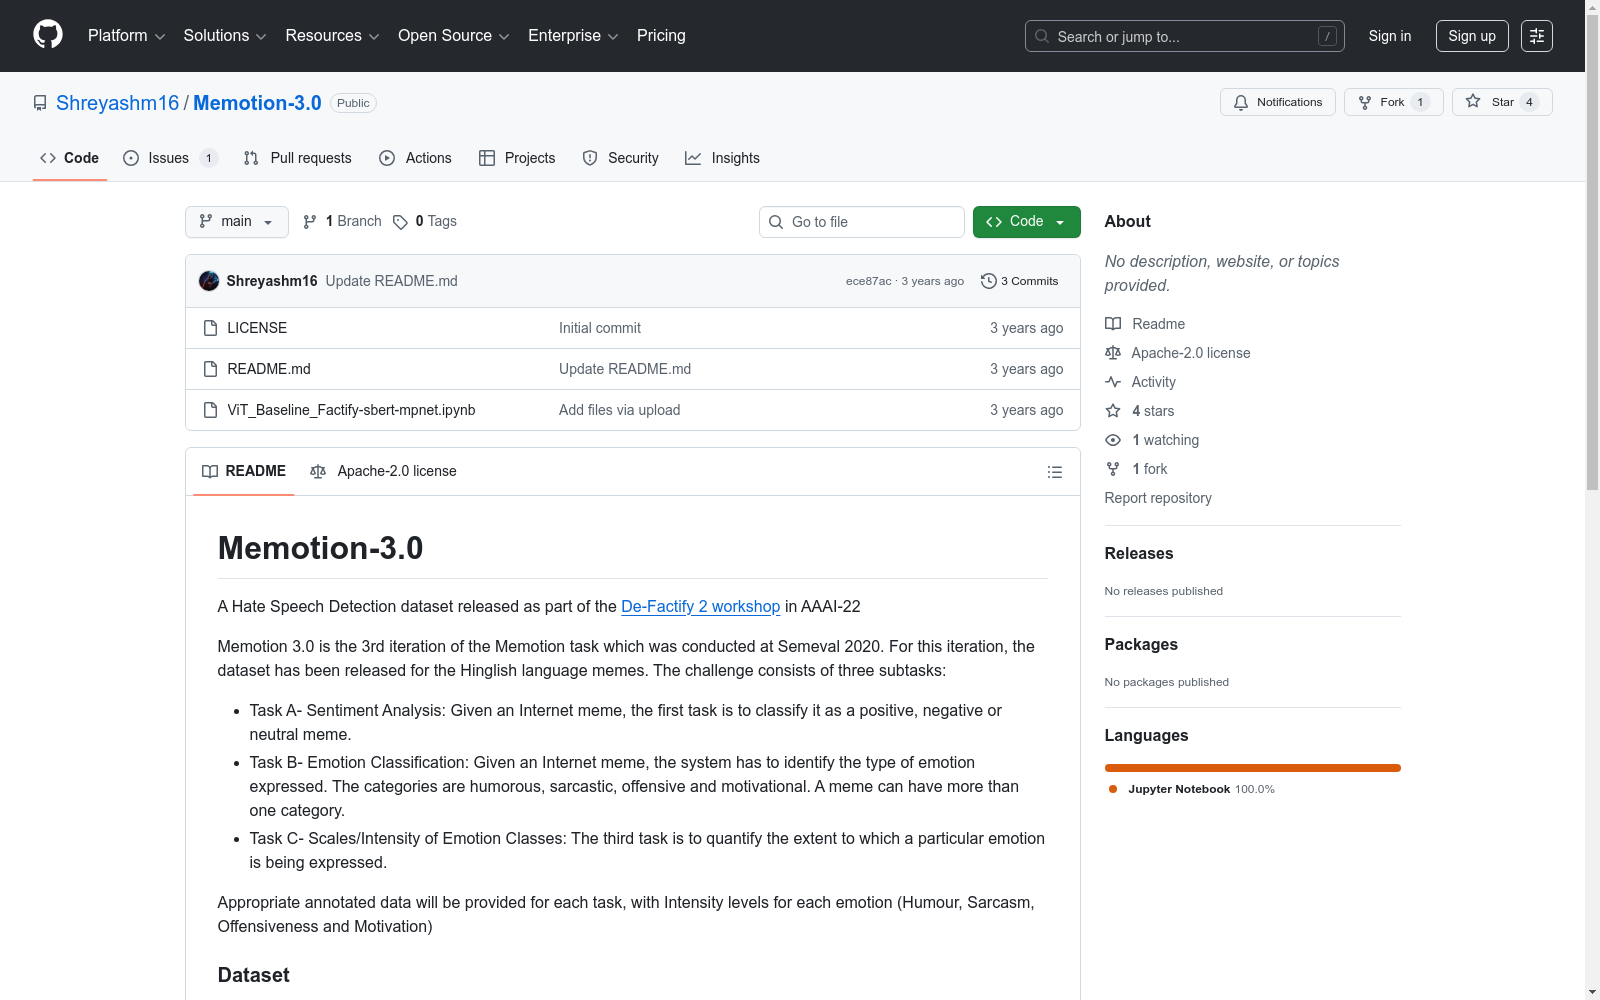Click the Initial commit message
Image resolution: width=1600 pixels, height=1000 pixels.
point(600,328)
